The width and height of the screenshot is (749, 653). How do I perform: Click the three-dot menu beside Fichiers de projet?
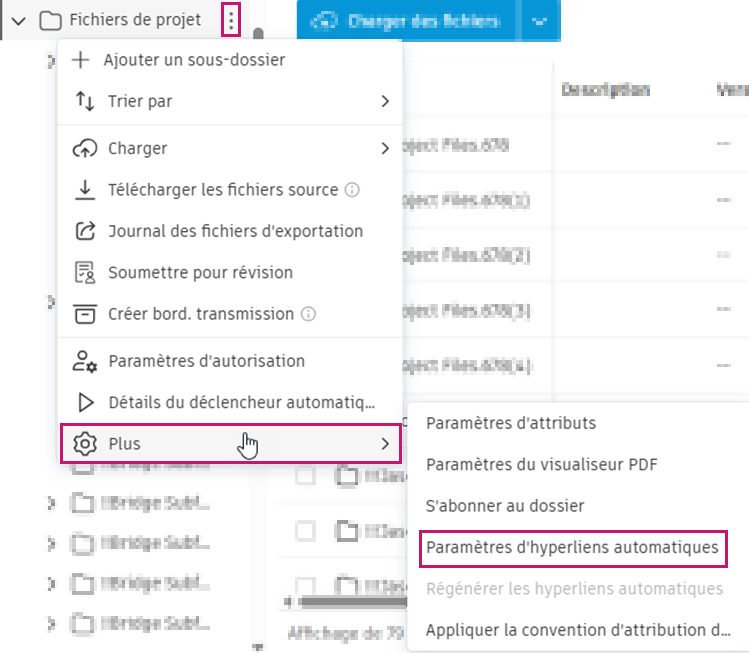tap(232, 19)
